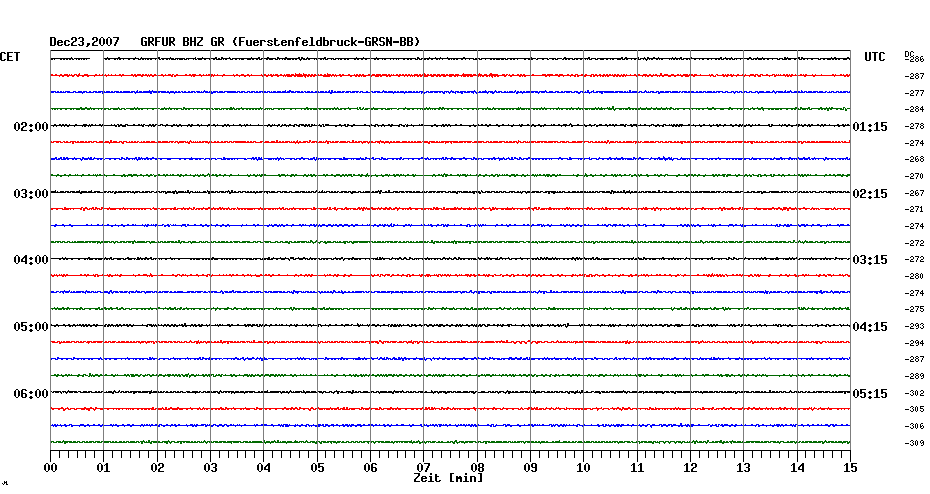Click minute tick label 15
The image size is (930, 494).
(x=850, y=468)
